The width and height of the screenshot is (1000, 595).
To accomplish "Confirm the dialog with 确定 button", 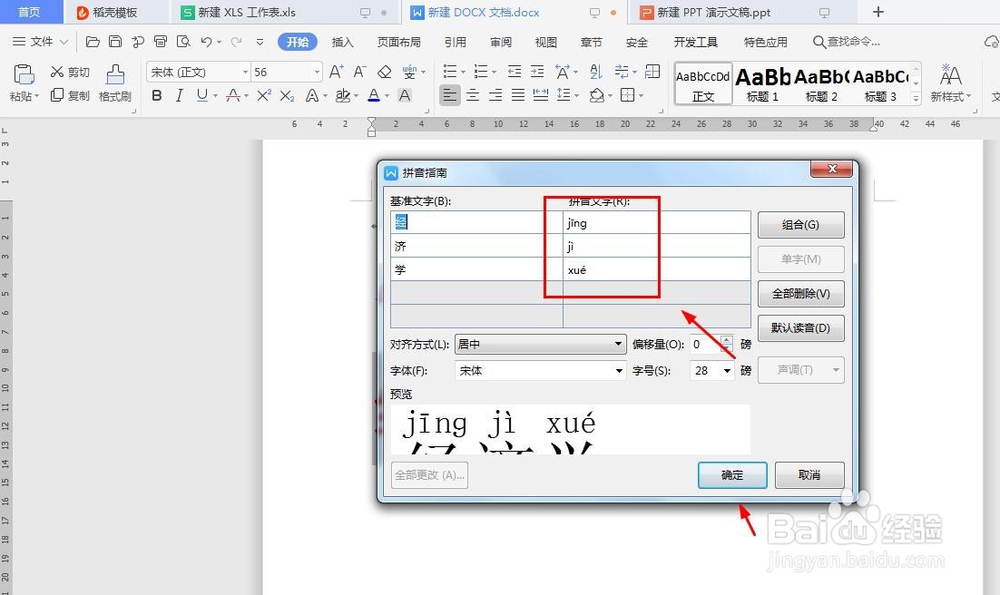I will point(732,475).
